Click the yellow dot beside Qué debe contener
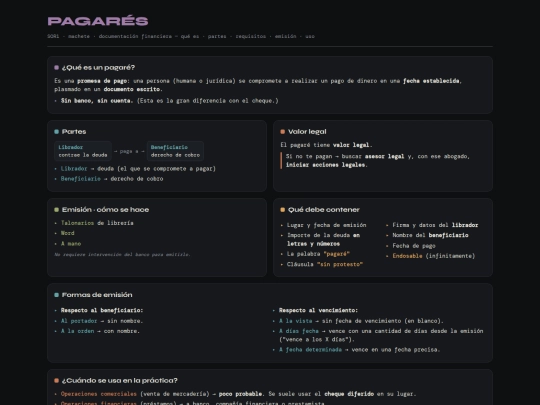 click(x=283, y=210)
